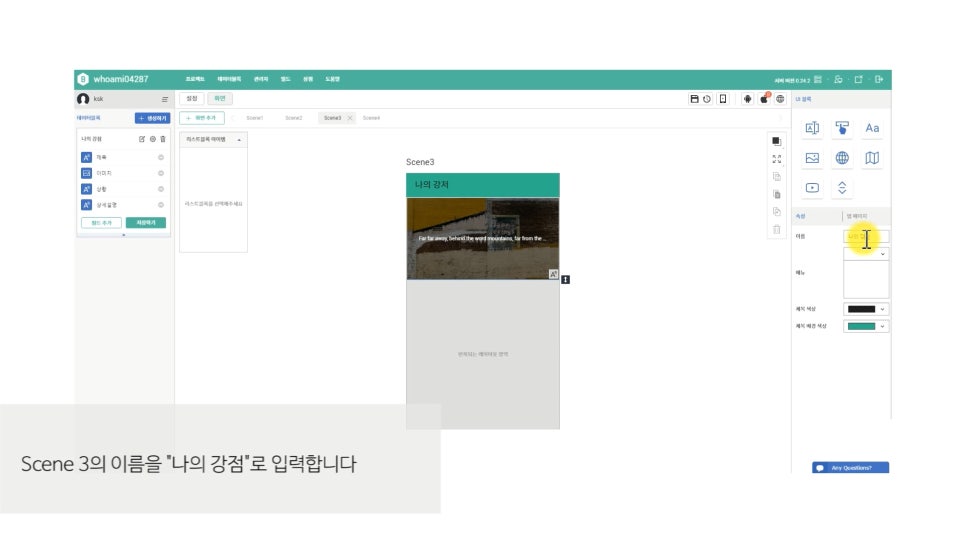The width and height of the screenshot is (966, 543).
Task: Select the 이미지 image field row
Action: [x=123, y=173]
